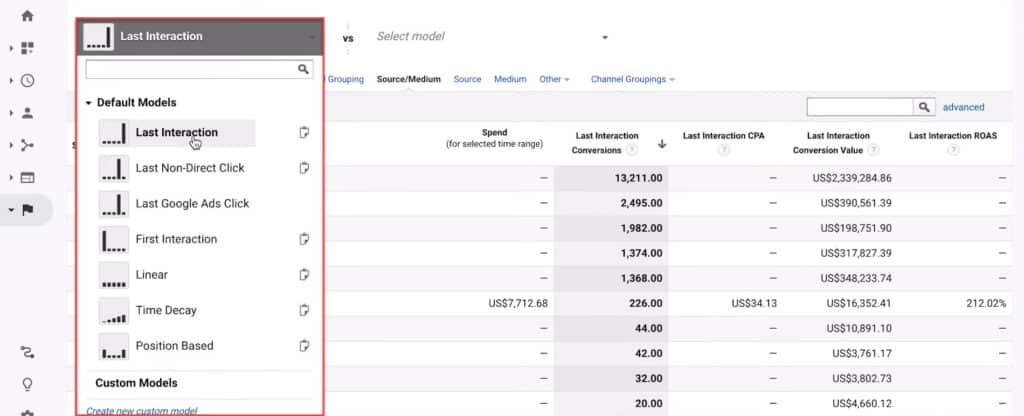Click 'Create new custom model' link

click(x=141, y=410)
